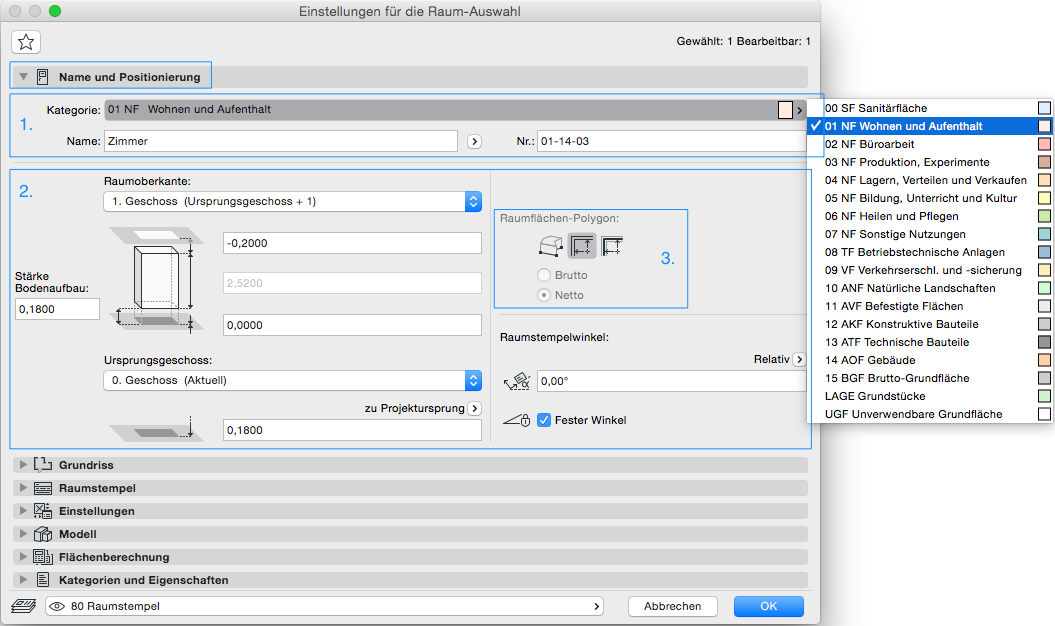Image resolution: width=1055 pixels, height=626 pixels.
Task: Select the middle Raumflächen-Polygon method icon
Action: (581, 245)
